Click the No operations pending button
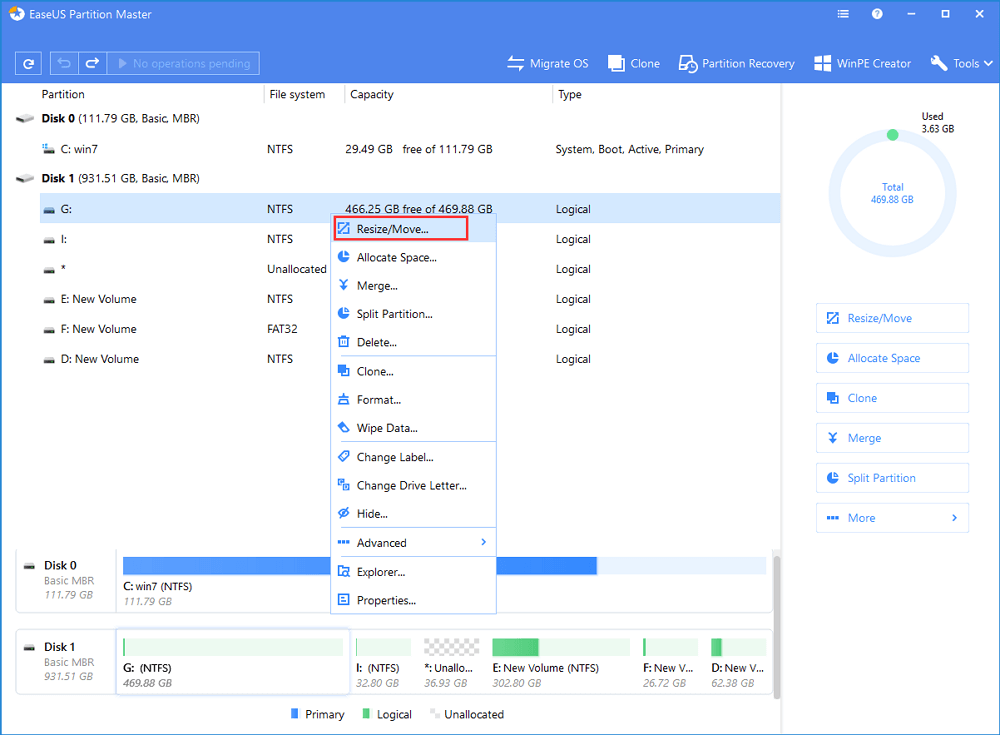Viewport: 1000px width, 735px height. tap(184, 63)
